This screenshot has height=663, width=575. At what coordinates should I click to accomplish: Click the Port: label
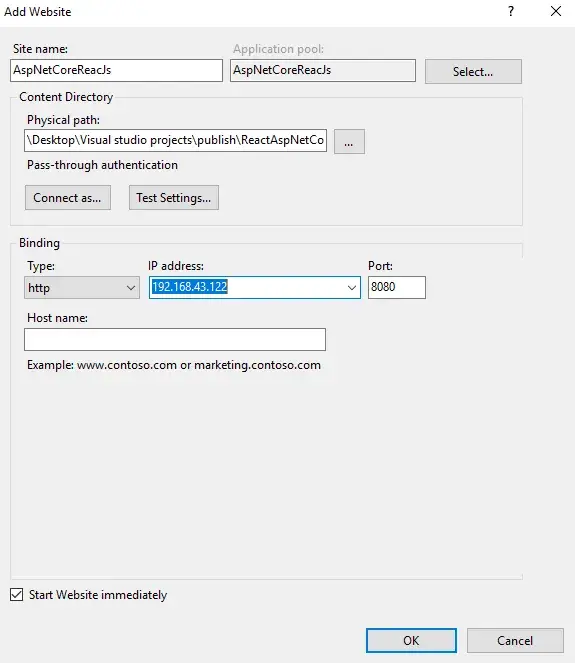click(380, 266)
